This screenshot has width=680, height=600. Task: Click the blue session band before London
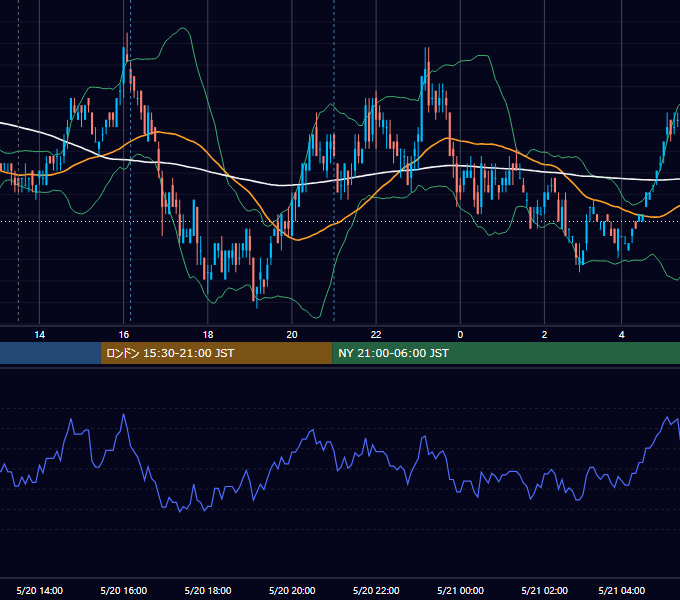50,353
